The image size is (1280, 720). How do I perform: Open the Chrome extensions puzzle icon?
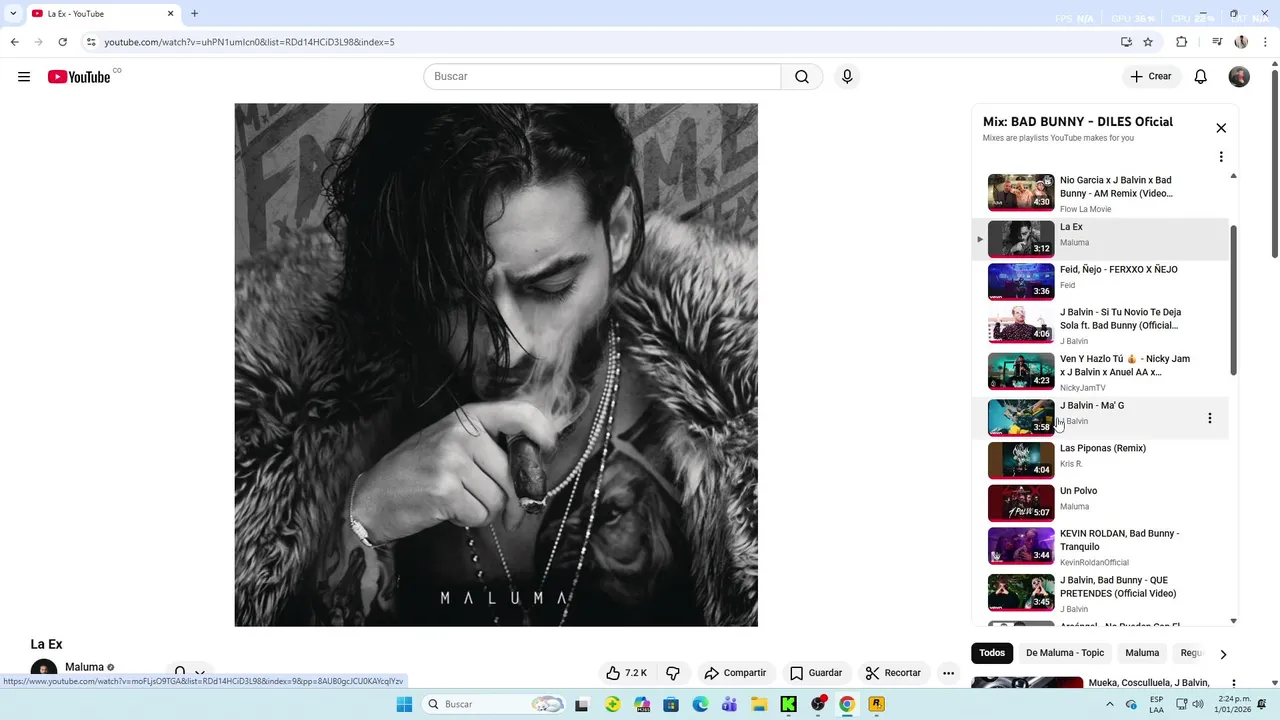[x=1181, y=42]
